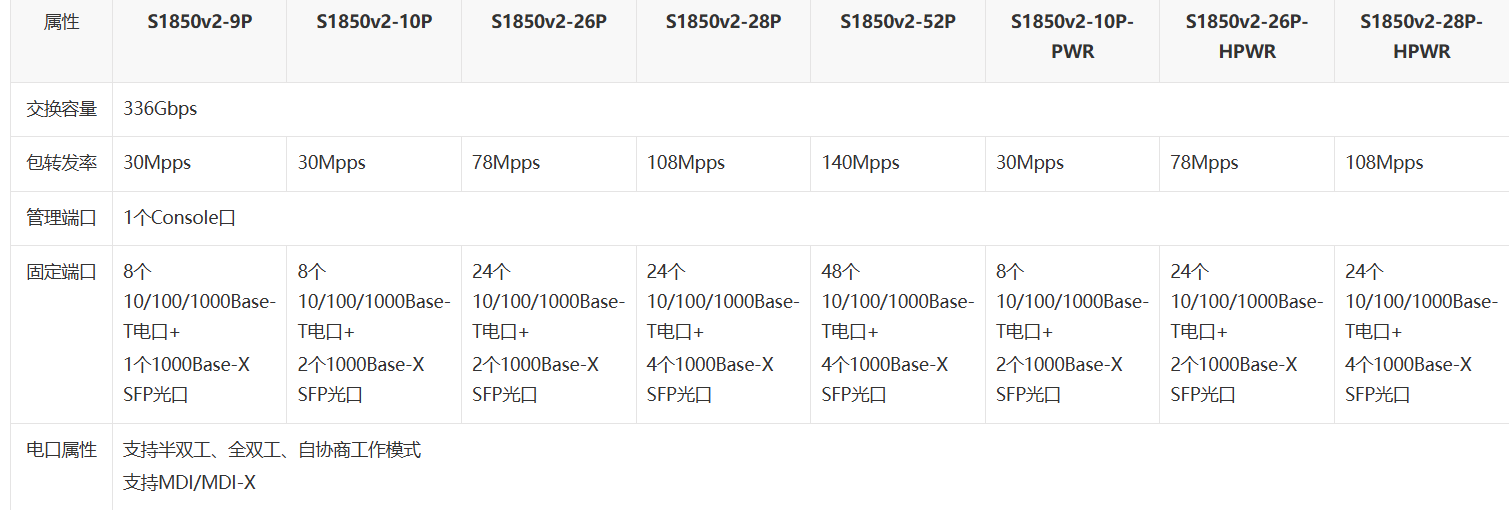Click the 电口属性 row label
The image size is (1509, 510).
[62, 450]
